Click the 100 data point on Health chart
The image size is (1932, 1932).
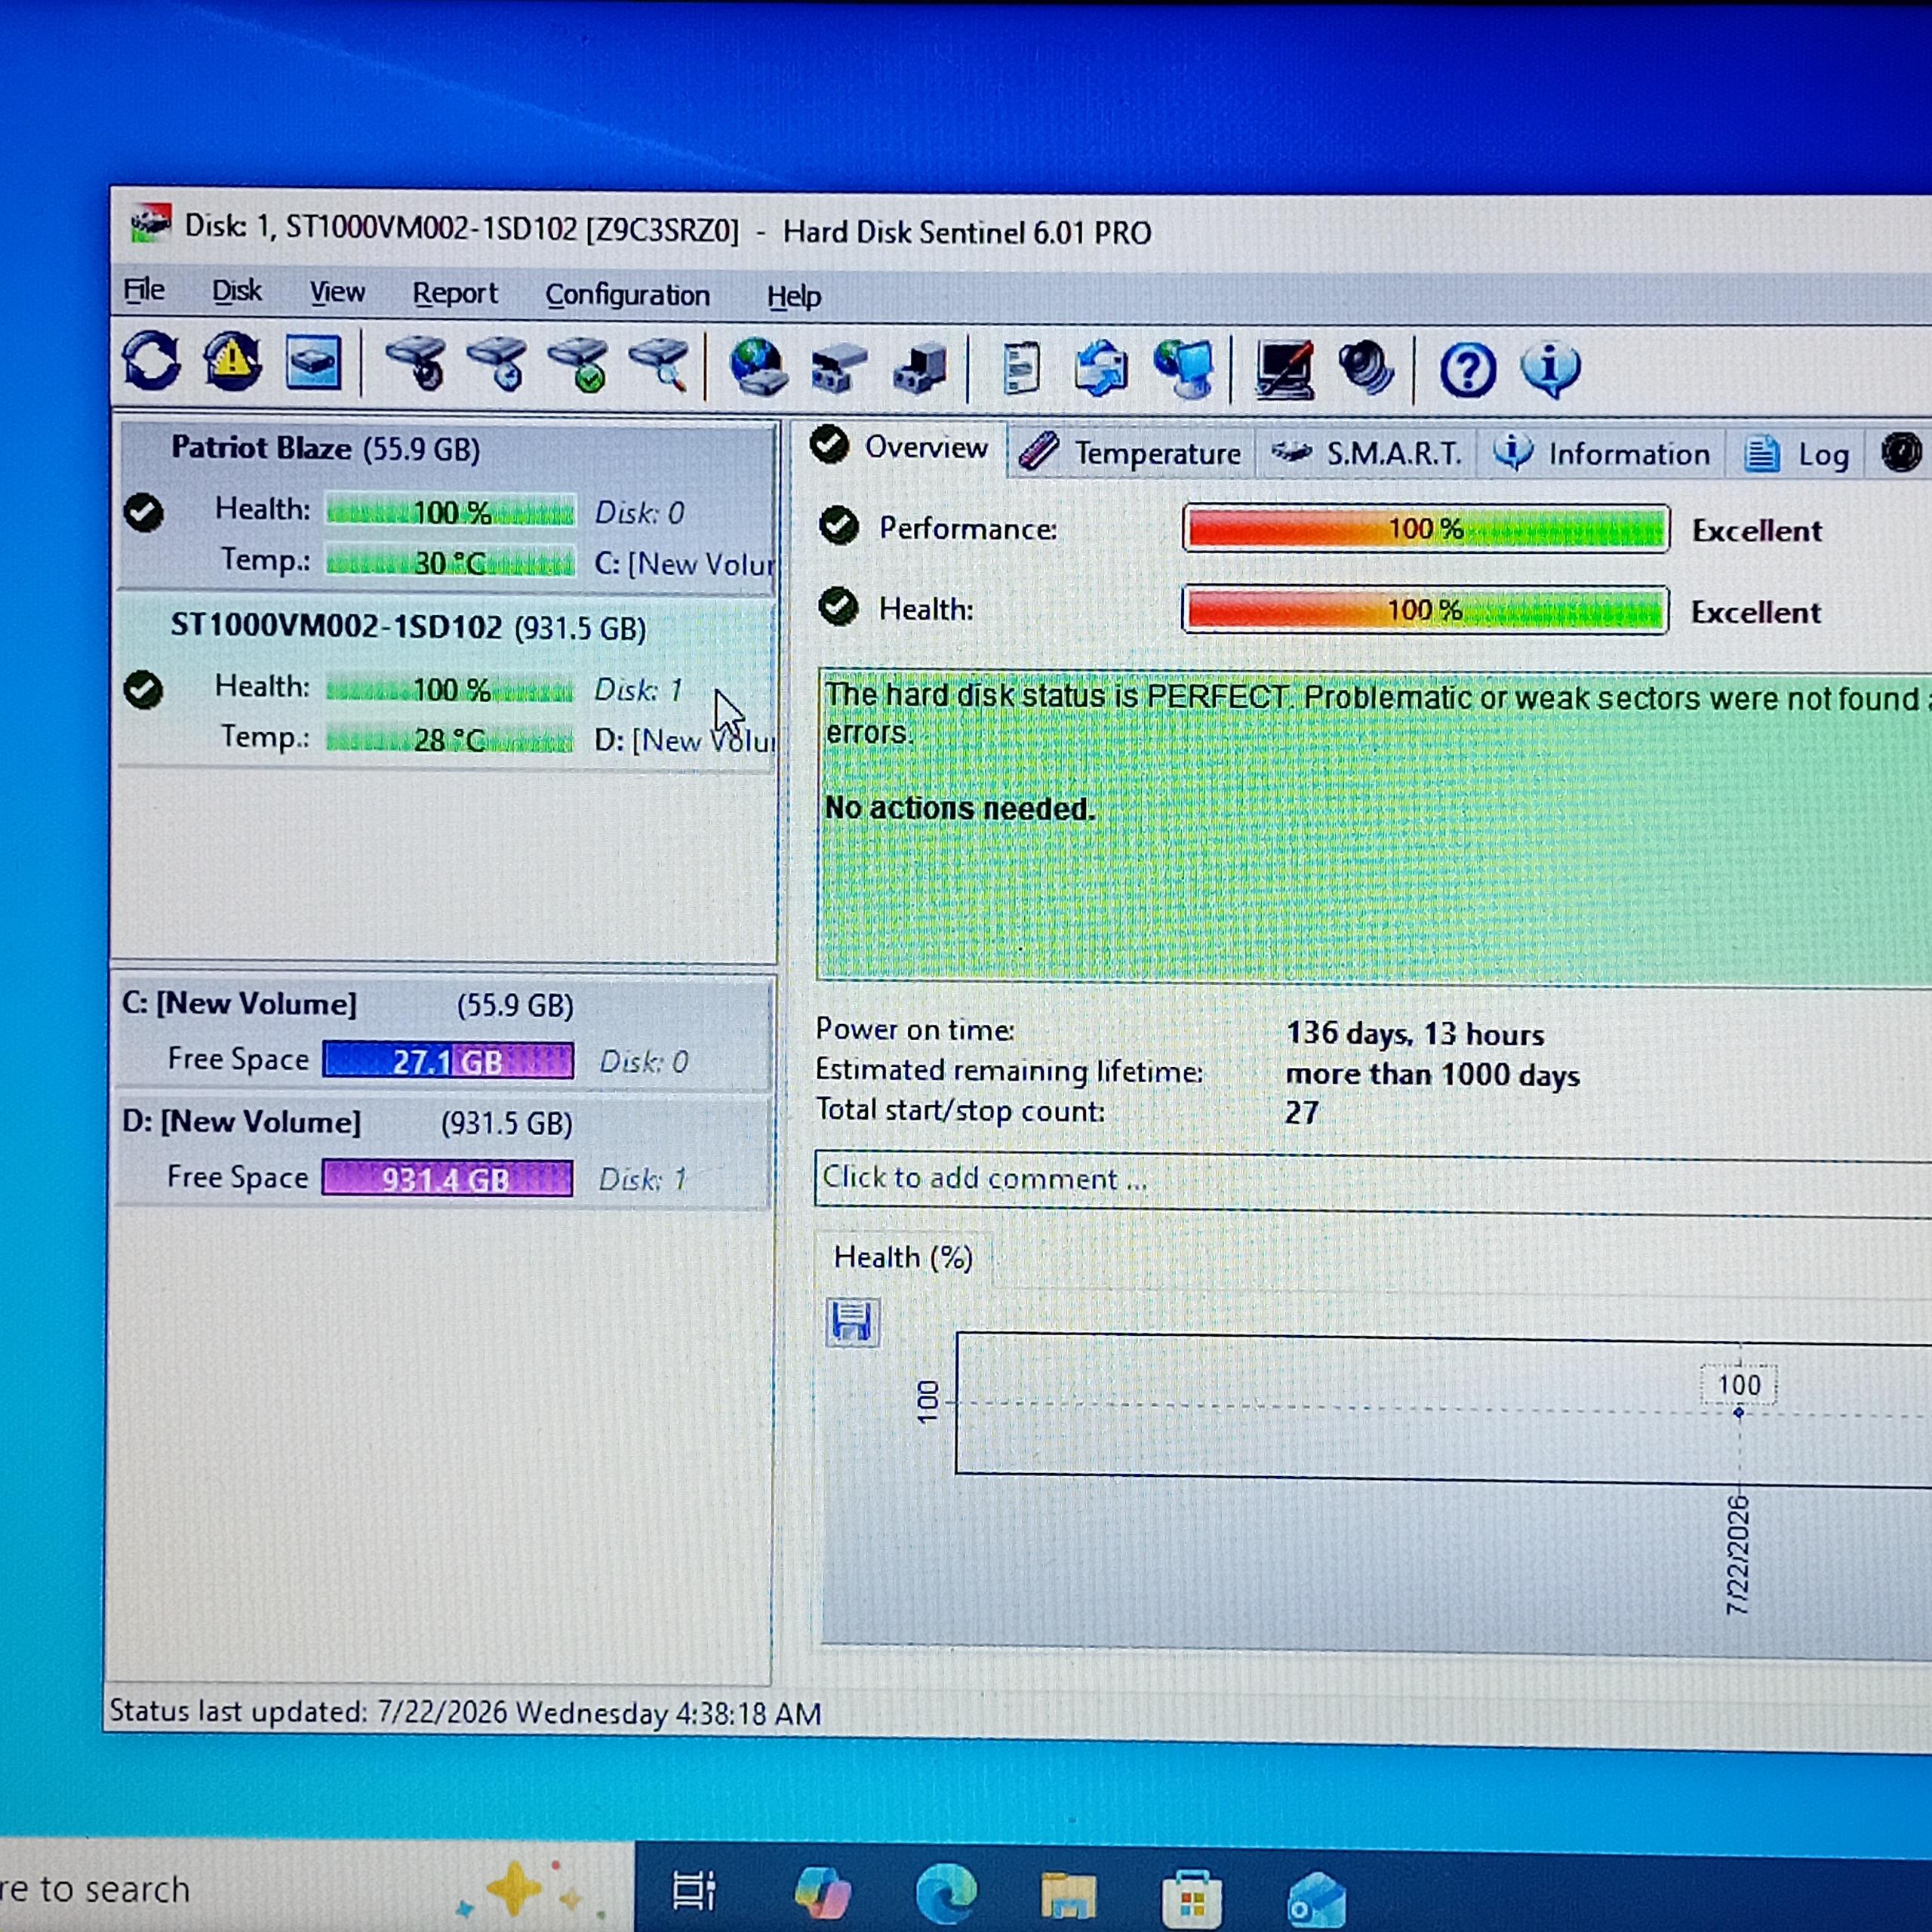[x=1739, y=1411]
